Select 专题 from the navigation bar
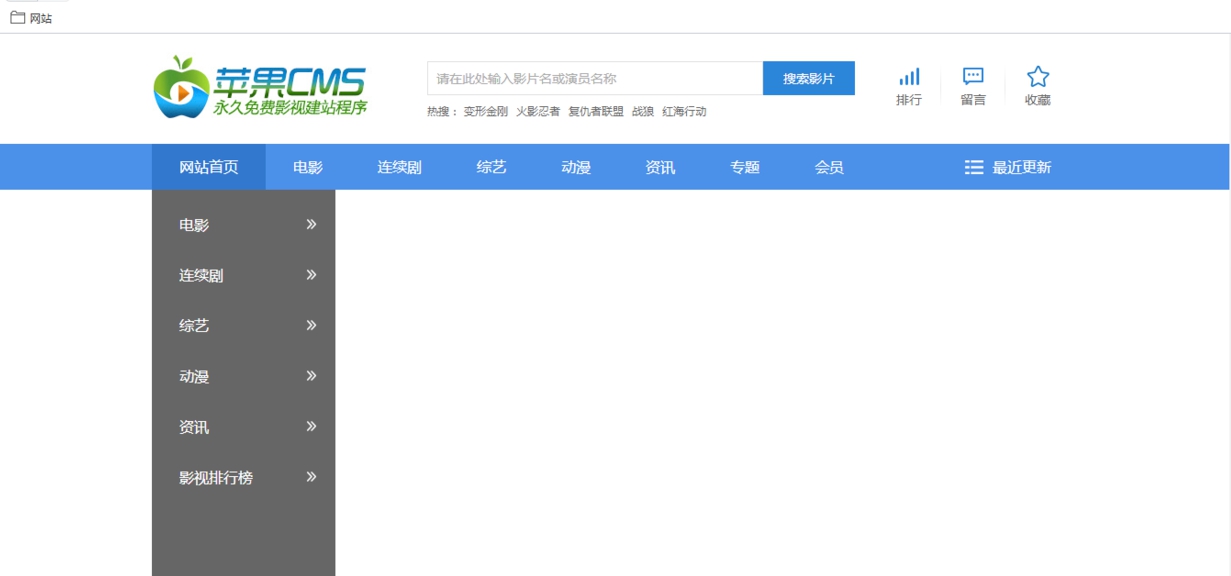1231x576 pixels. (x=744, y=167)
